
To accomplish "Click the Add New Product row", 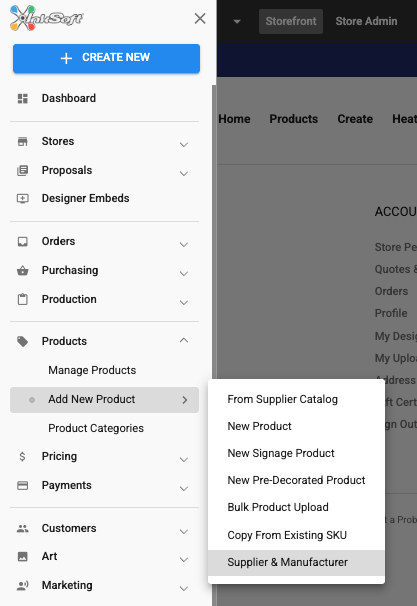I will tap(104, 400).
